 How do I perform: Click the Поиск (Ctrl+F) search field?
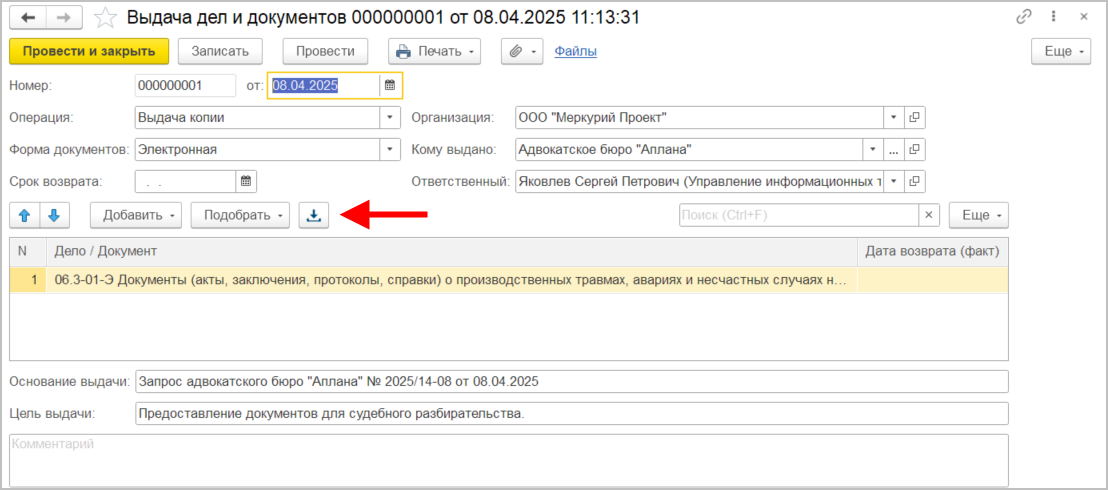(x=798, y=216)
